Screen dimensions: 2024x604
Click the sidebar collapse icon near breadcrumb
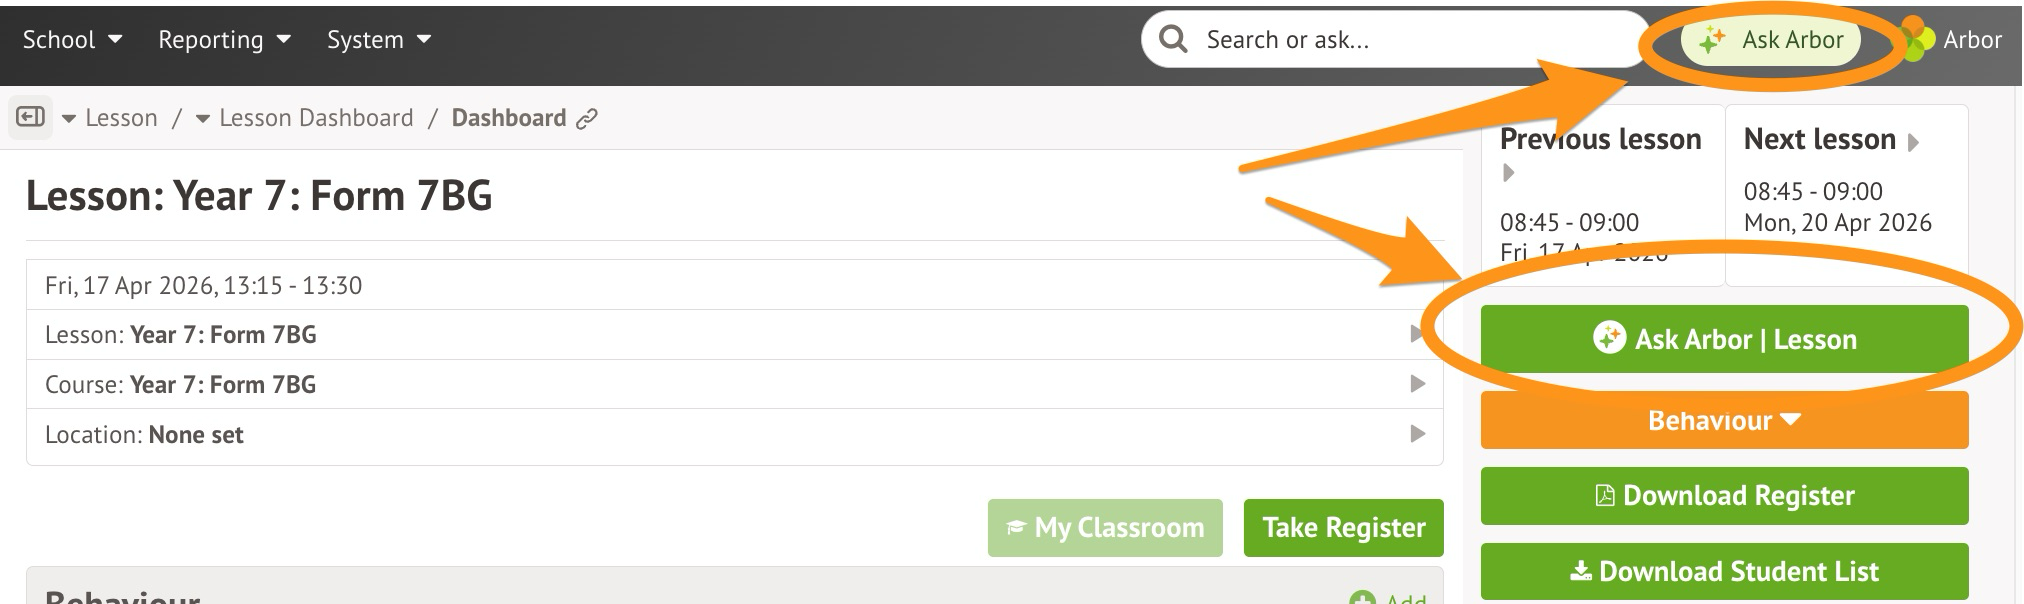click(x=30, y=117)
